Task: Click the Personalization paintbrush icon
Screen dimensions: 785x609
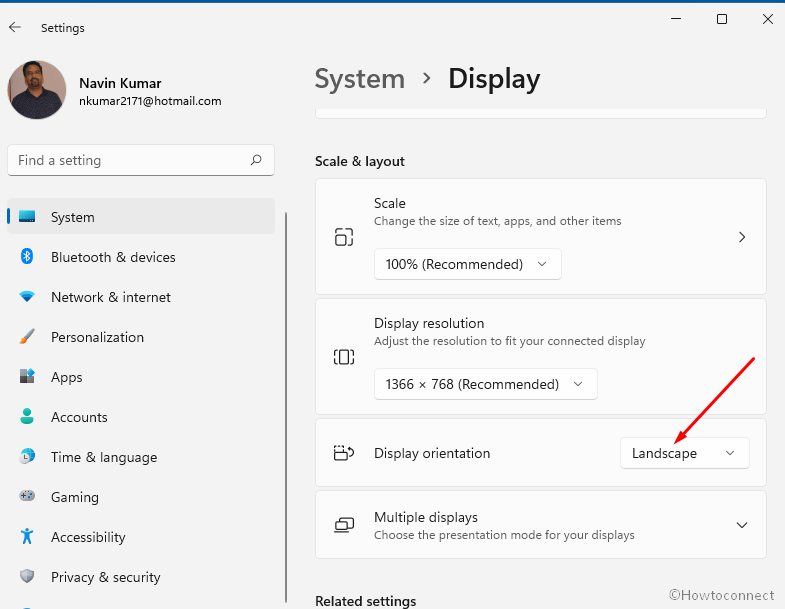Action: [27, 337]
